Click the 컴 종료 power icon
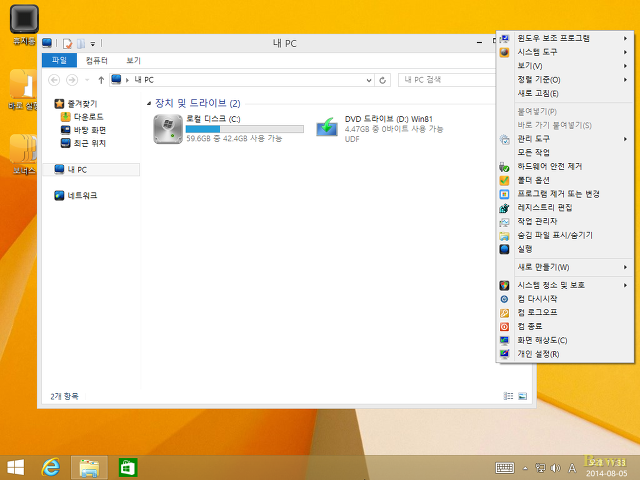Image resolution: width=640 pixels, height=480 pixels. (x=504, y=327)
